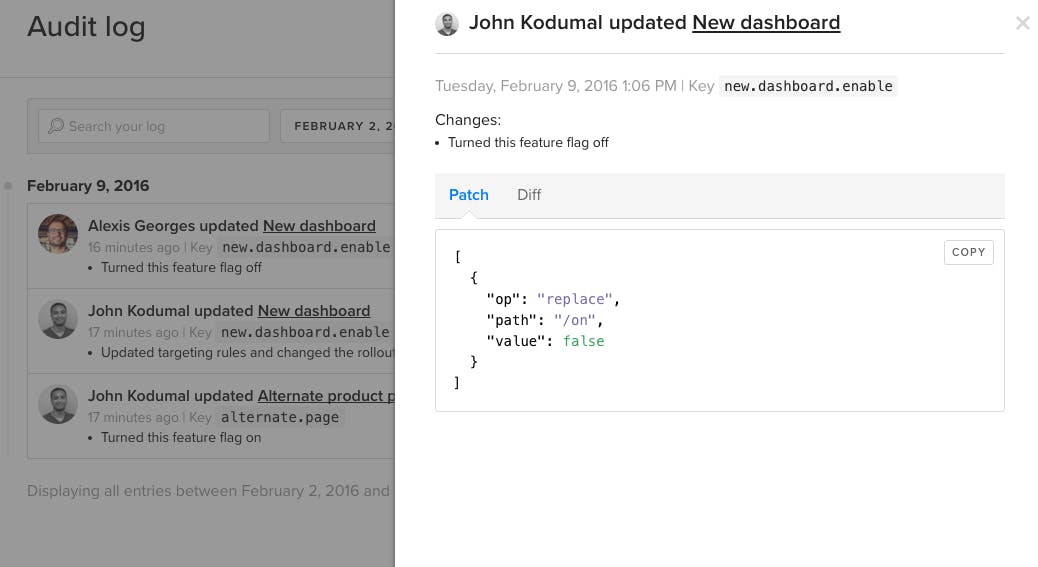Switch to the Diff tab
This screenshot has height=567, width=1038.
pos(529,195)
